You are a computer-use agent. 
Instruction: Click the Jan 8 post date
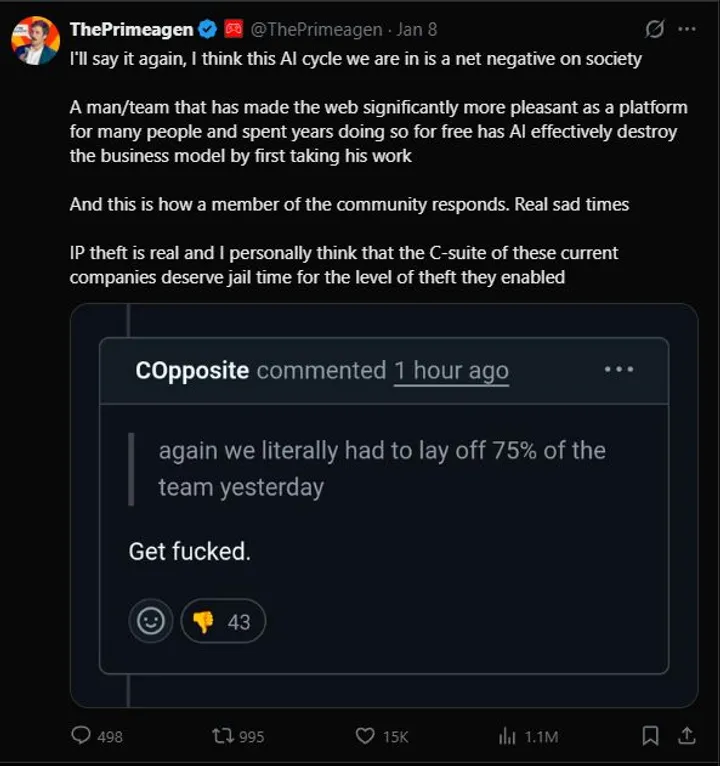414,30
